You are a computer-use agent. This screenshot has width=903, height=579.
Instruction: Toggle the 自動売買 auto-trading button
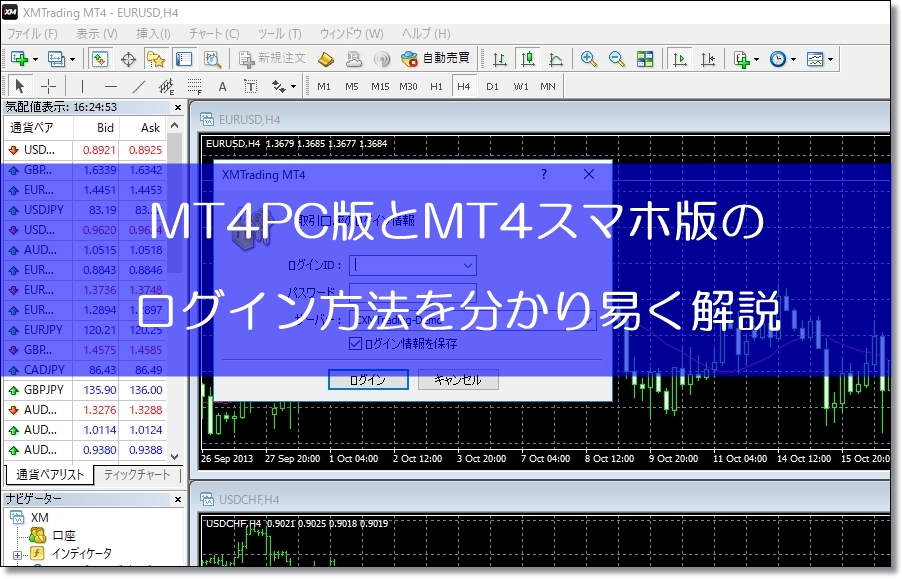point(435,59)
